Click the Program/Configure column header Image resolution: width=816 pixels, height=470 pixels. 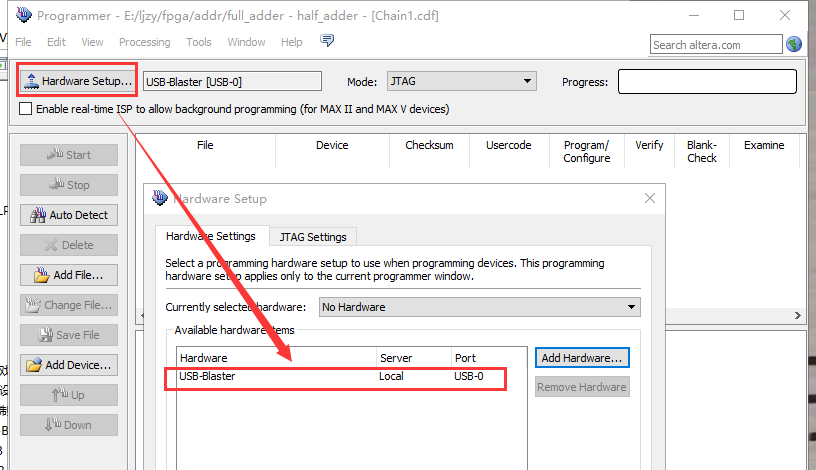coord(586,151)
